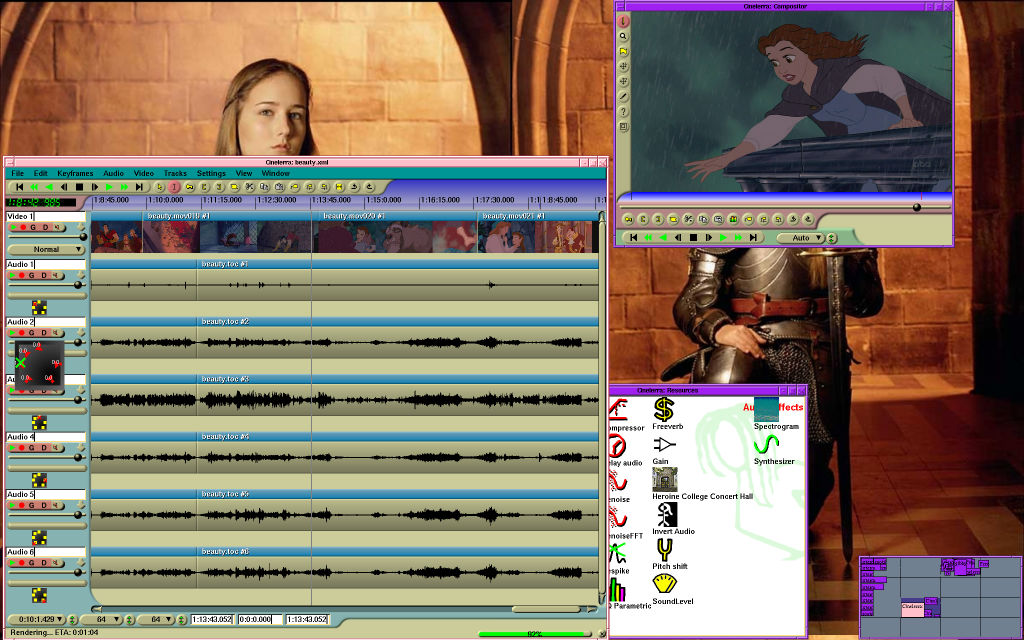This screenshot has height=640, width=1024.
Task: Open the Auto zoom dropdown in Compositor
Action: click(x=805, y=238)
